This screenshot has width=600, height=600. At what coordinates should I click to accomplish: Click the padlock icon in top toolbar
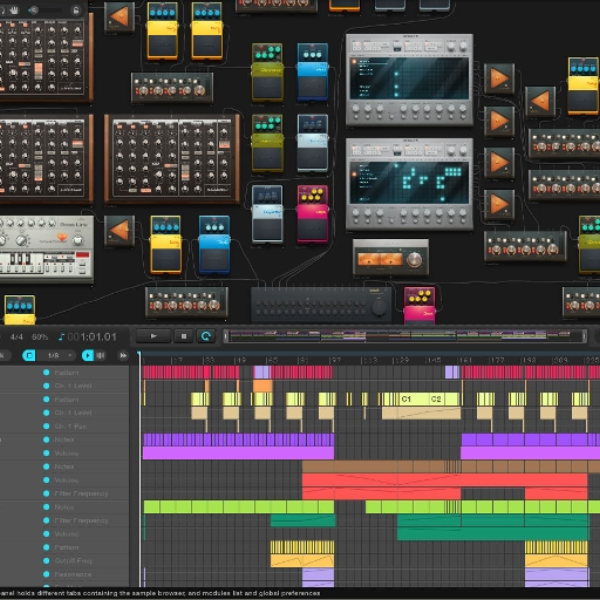point(76,10)
